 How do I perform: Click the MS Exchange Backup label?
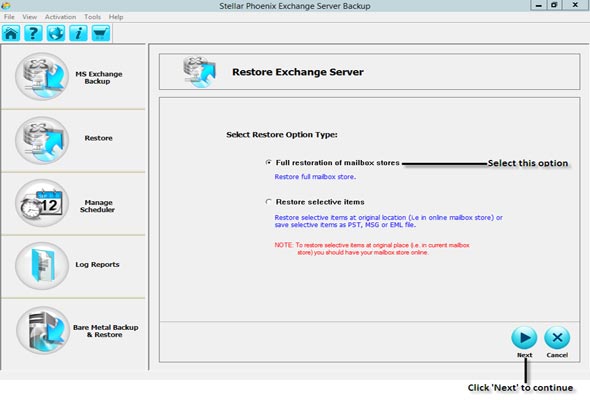click(x=99, y=78)
